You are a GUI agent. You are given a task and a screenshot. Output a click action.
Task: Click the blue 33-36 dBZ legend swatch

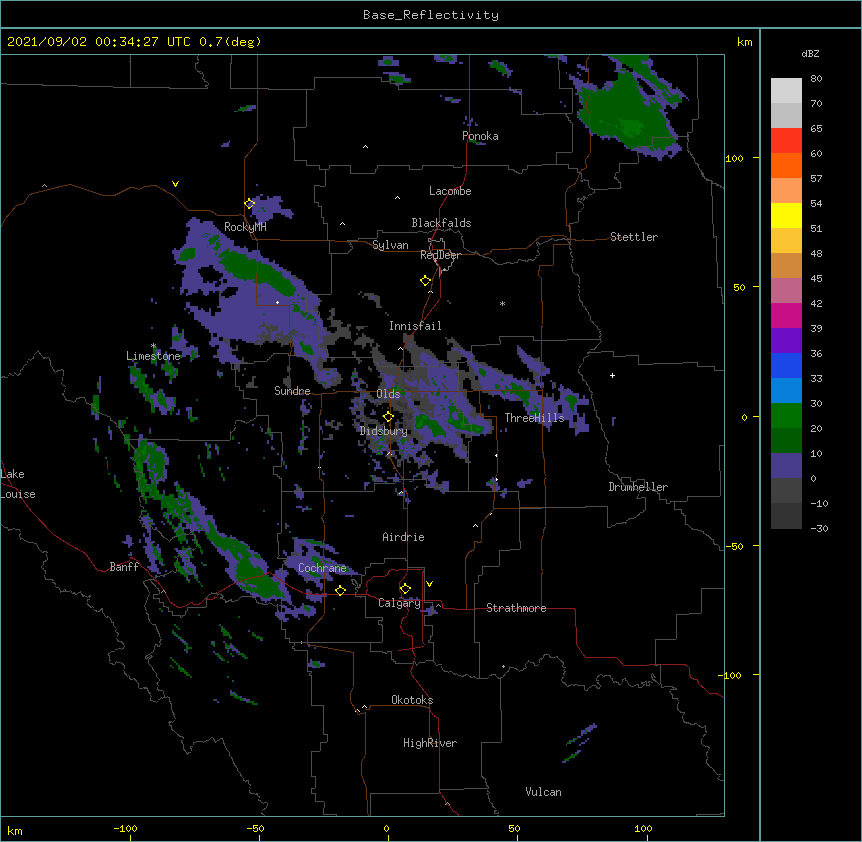click(x=786, y=365)
